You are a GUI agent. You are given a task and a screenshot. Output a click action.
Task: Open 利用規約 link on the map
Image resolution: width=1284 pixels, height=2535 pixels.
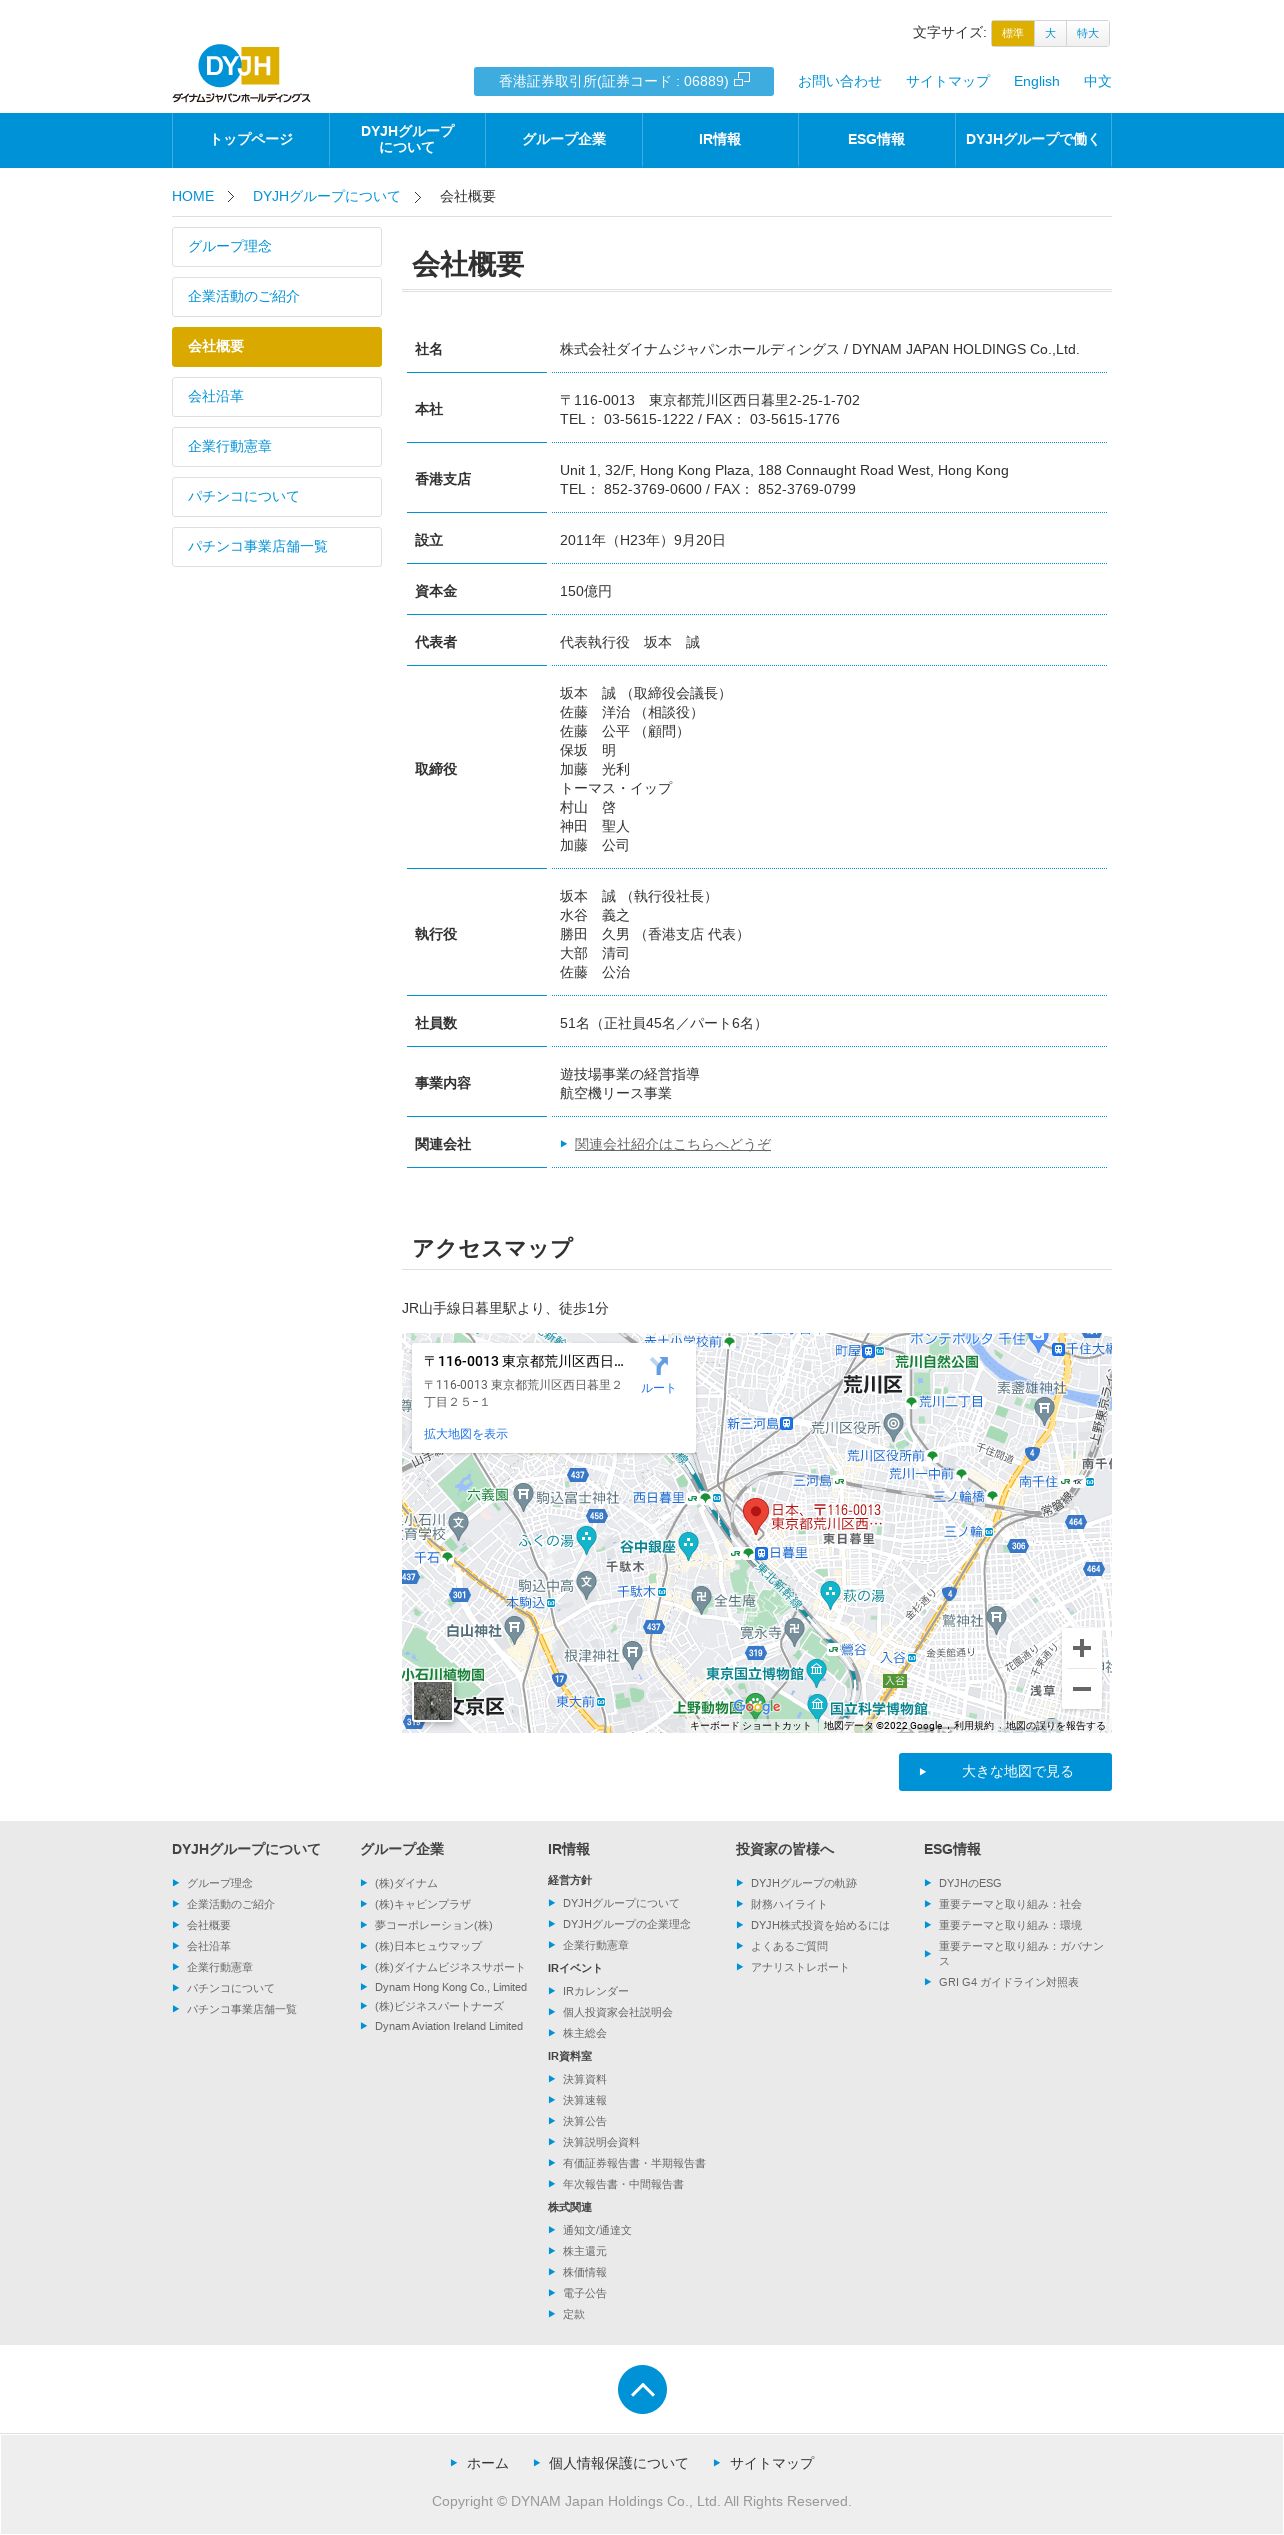(974, 1726)
